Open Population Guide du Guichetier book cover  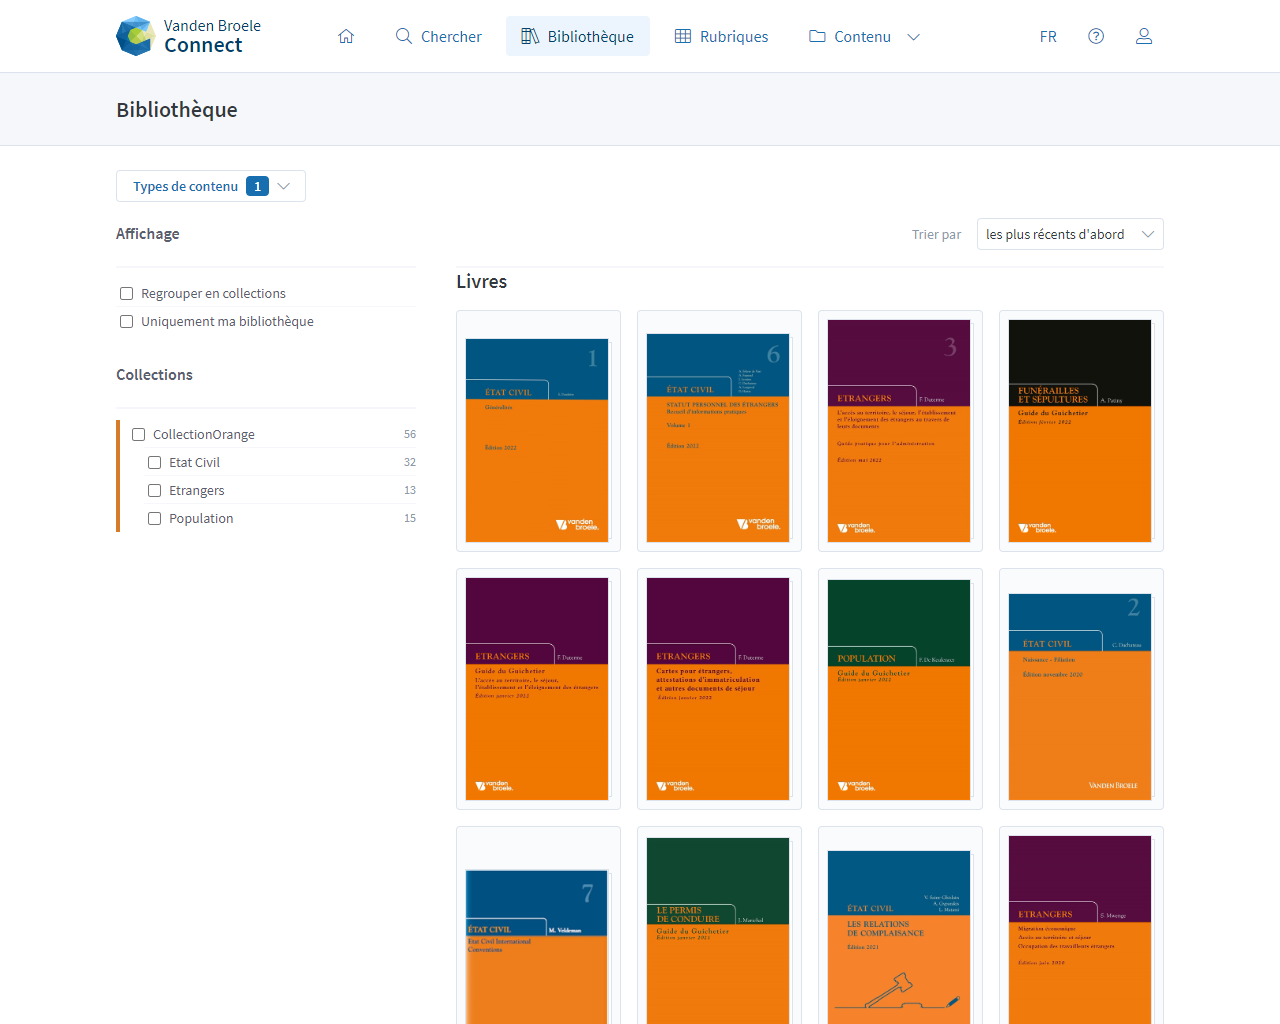pos(900,689)
